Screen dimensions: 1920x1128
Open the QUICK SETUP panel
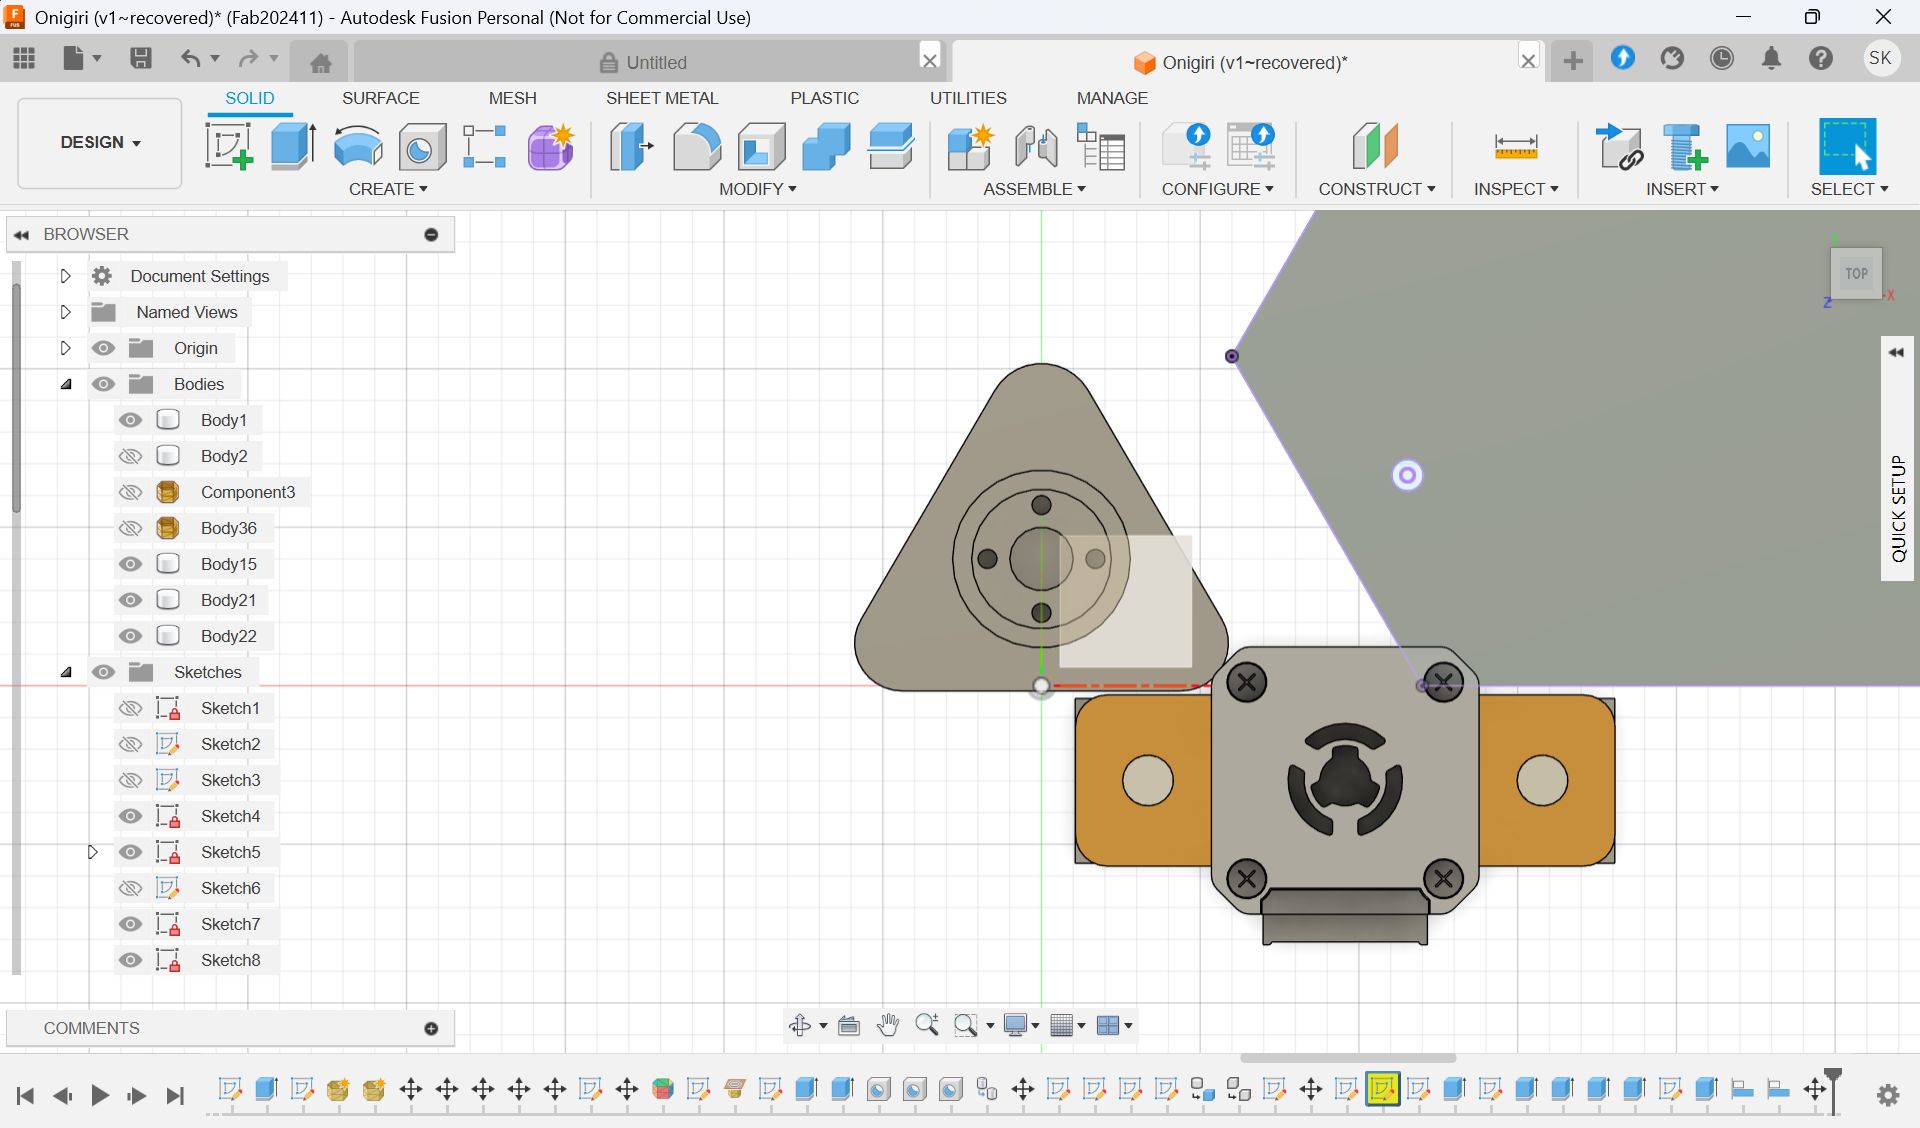pyautogui.click(x=1897, y=460)
